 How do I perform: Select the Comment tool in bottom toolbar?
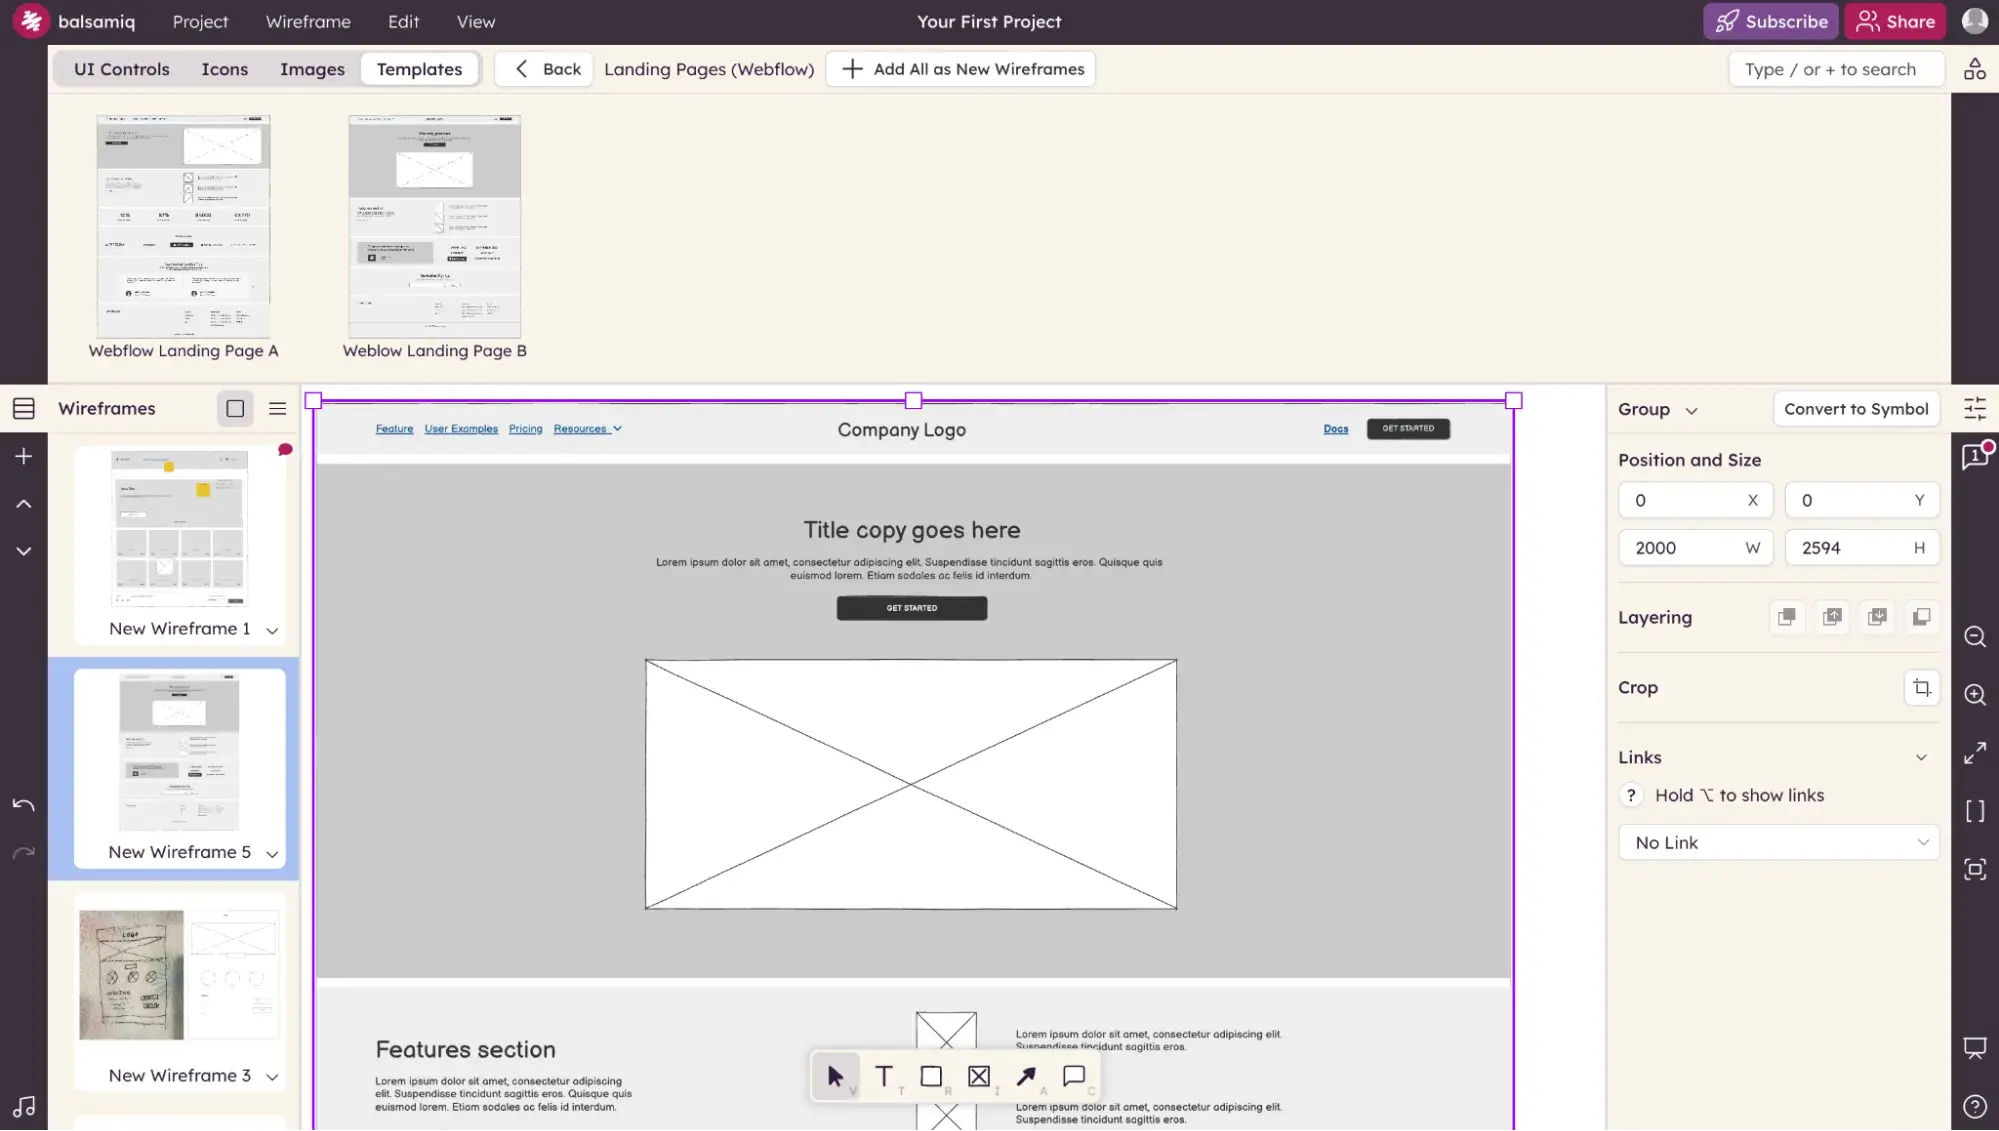coord(1073,1076)
